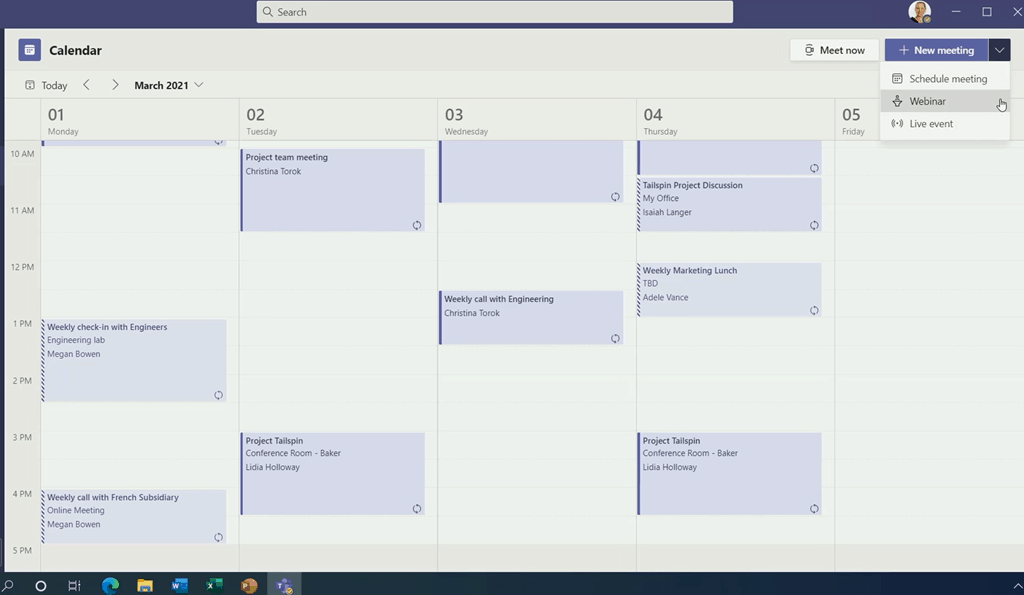This screenshot has height=595, width=1024.
Task: Open the user profile avatar
Action: 919,12
